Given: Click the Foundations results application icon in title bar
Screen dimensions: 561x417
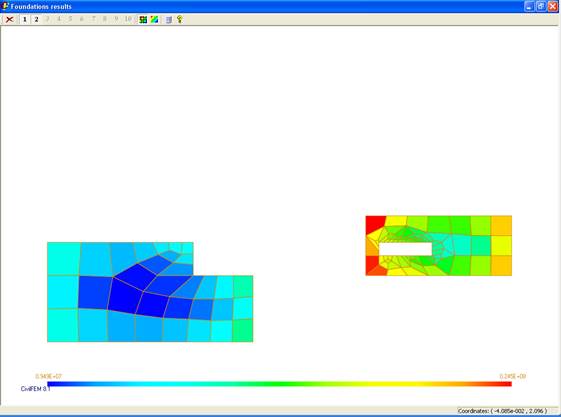Looking at the screenshot, I should pyautogui.click(x=5, y=6).
